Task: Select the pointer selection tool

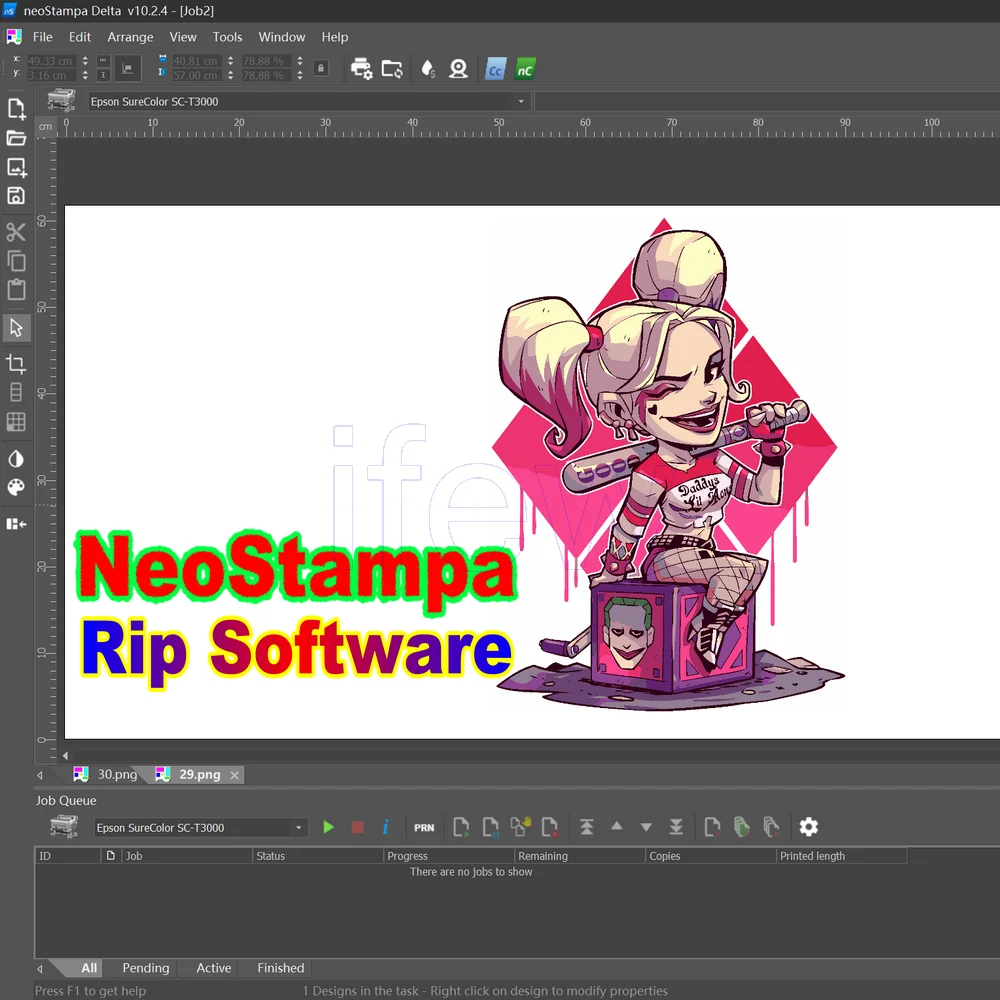Action: click(15, 328)
